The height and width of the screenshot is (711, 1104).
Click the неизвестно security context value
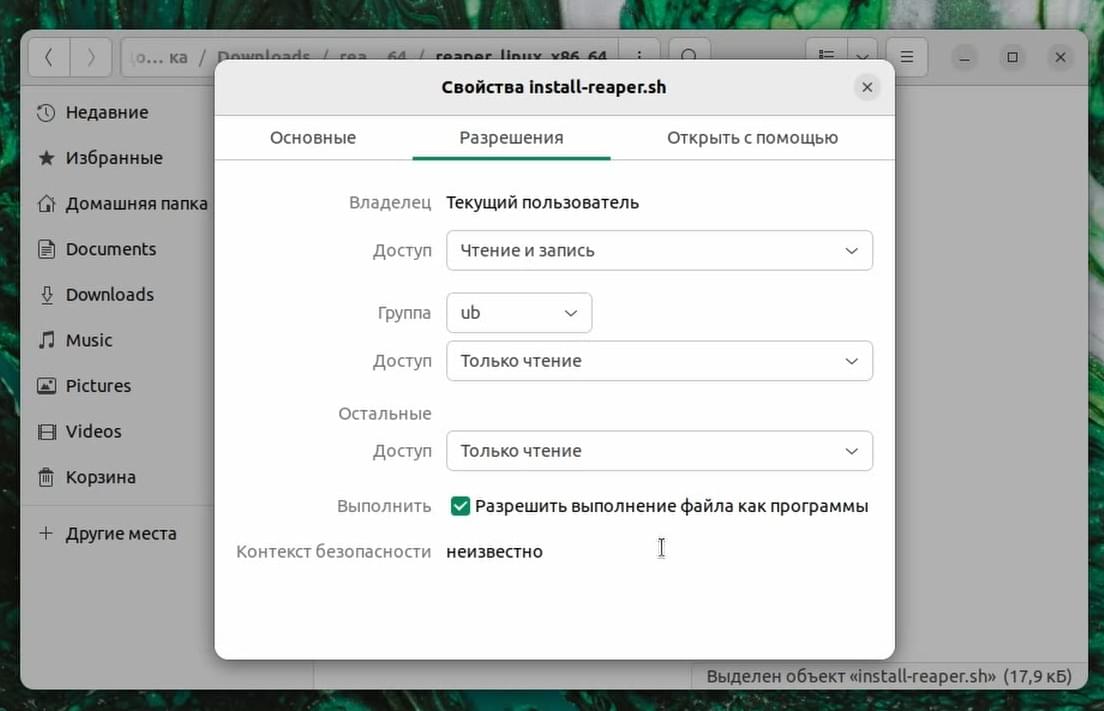click(494, 551)
